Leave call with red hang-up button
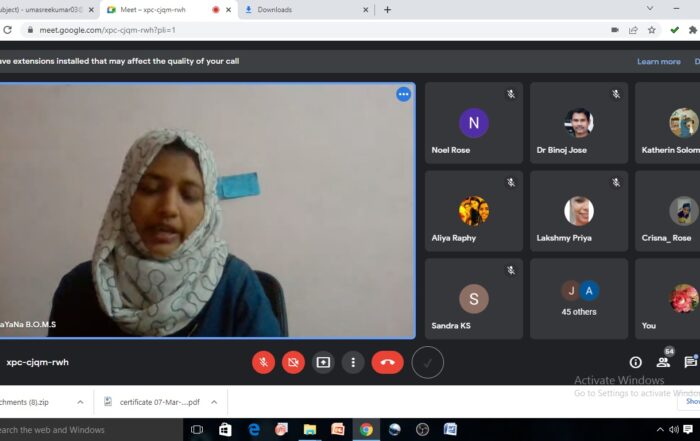Image resolution: width=700 pixels, height=441 pixels. pyautogui.click(x=388, y=362)
